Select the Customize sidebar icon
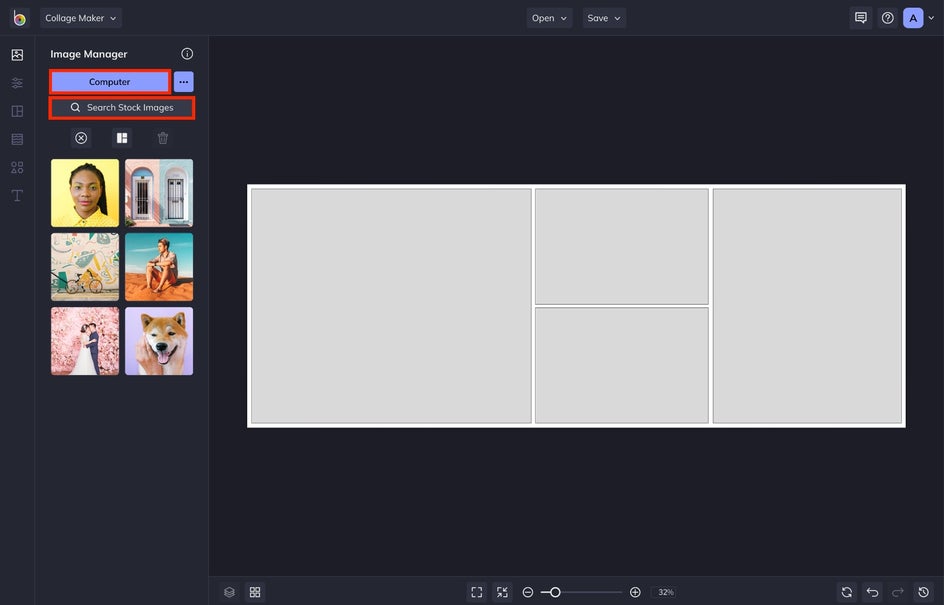944x605 pixels. pos(16,82)
